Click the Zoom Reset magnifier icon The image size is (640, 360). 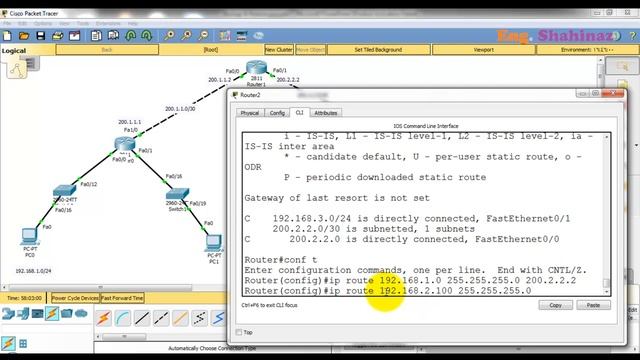point(186,36)
